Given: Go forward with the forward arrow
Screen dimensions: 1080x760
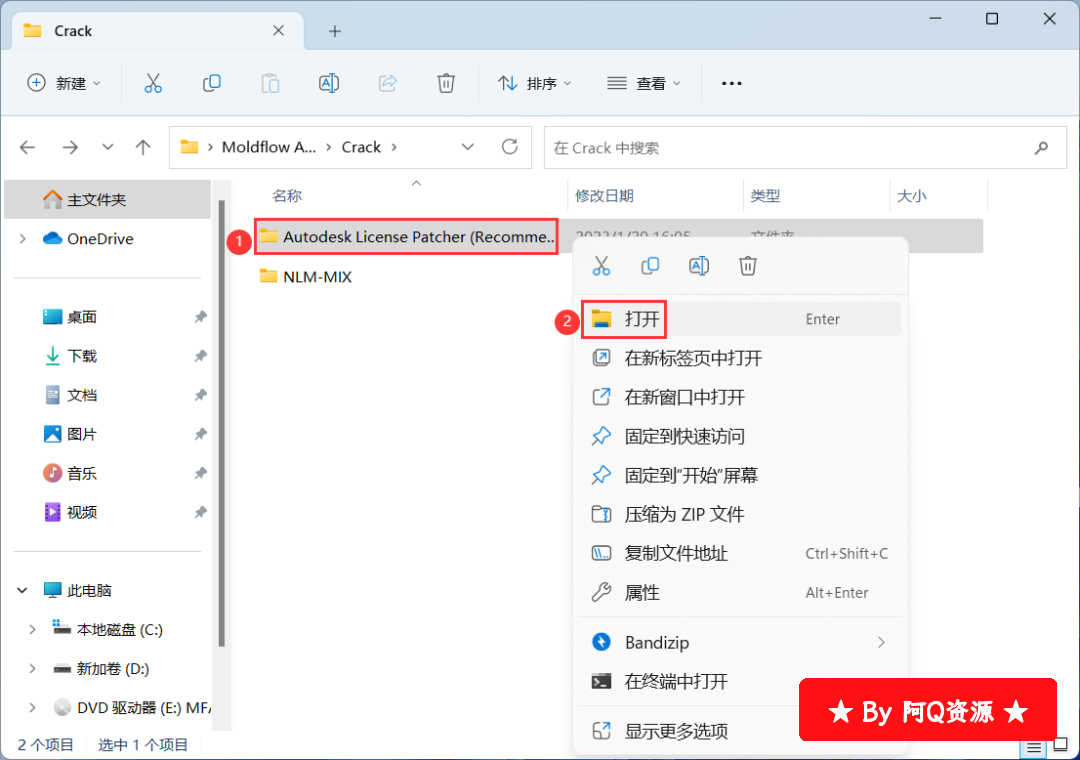Looking at the screenshot, I should (x=70, y=147).
